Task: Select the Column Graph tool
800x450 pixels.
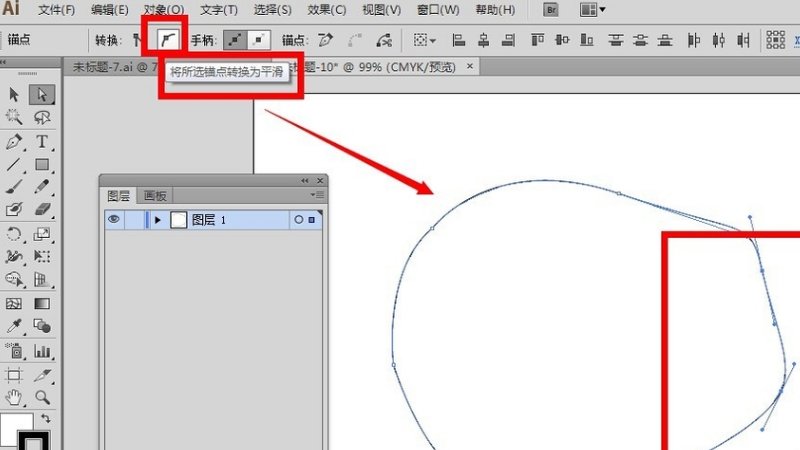Action: 42,351
